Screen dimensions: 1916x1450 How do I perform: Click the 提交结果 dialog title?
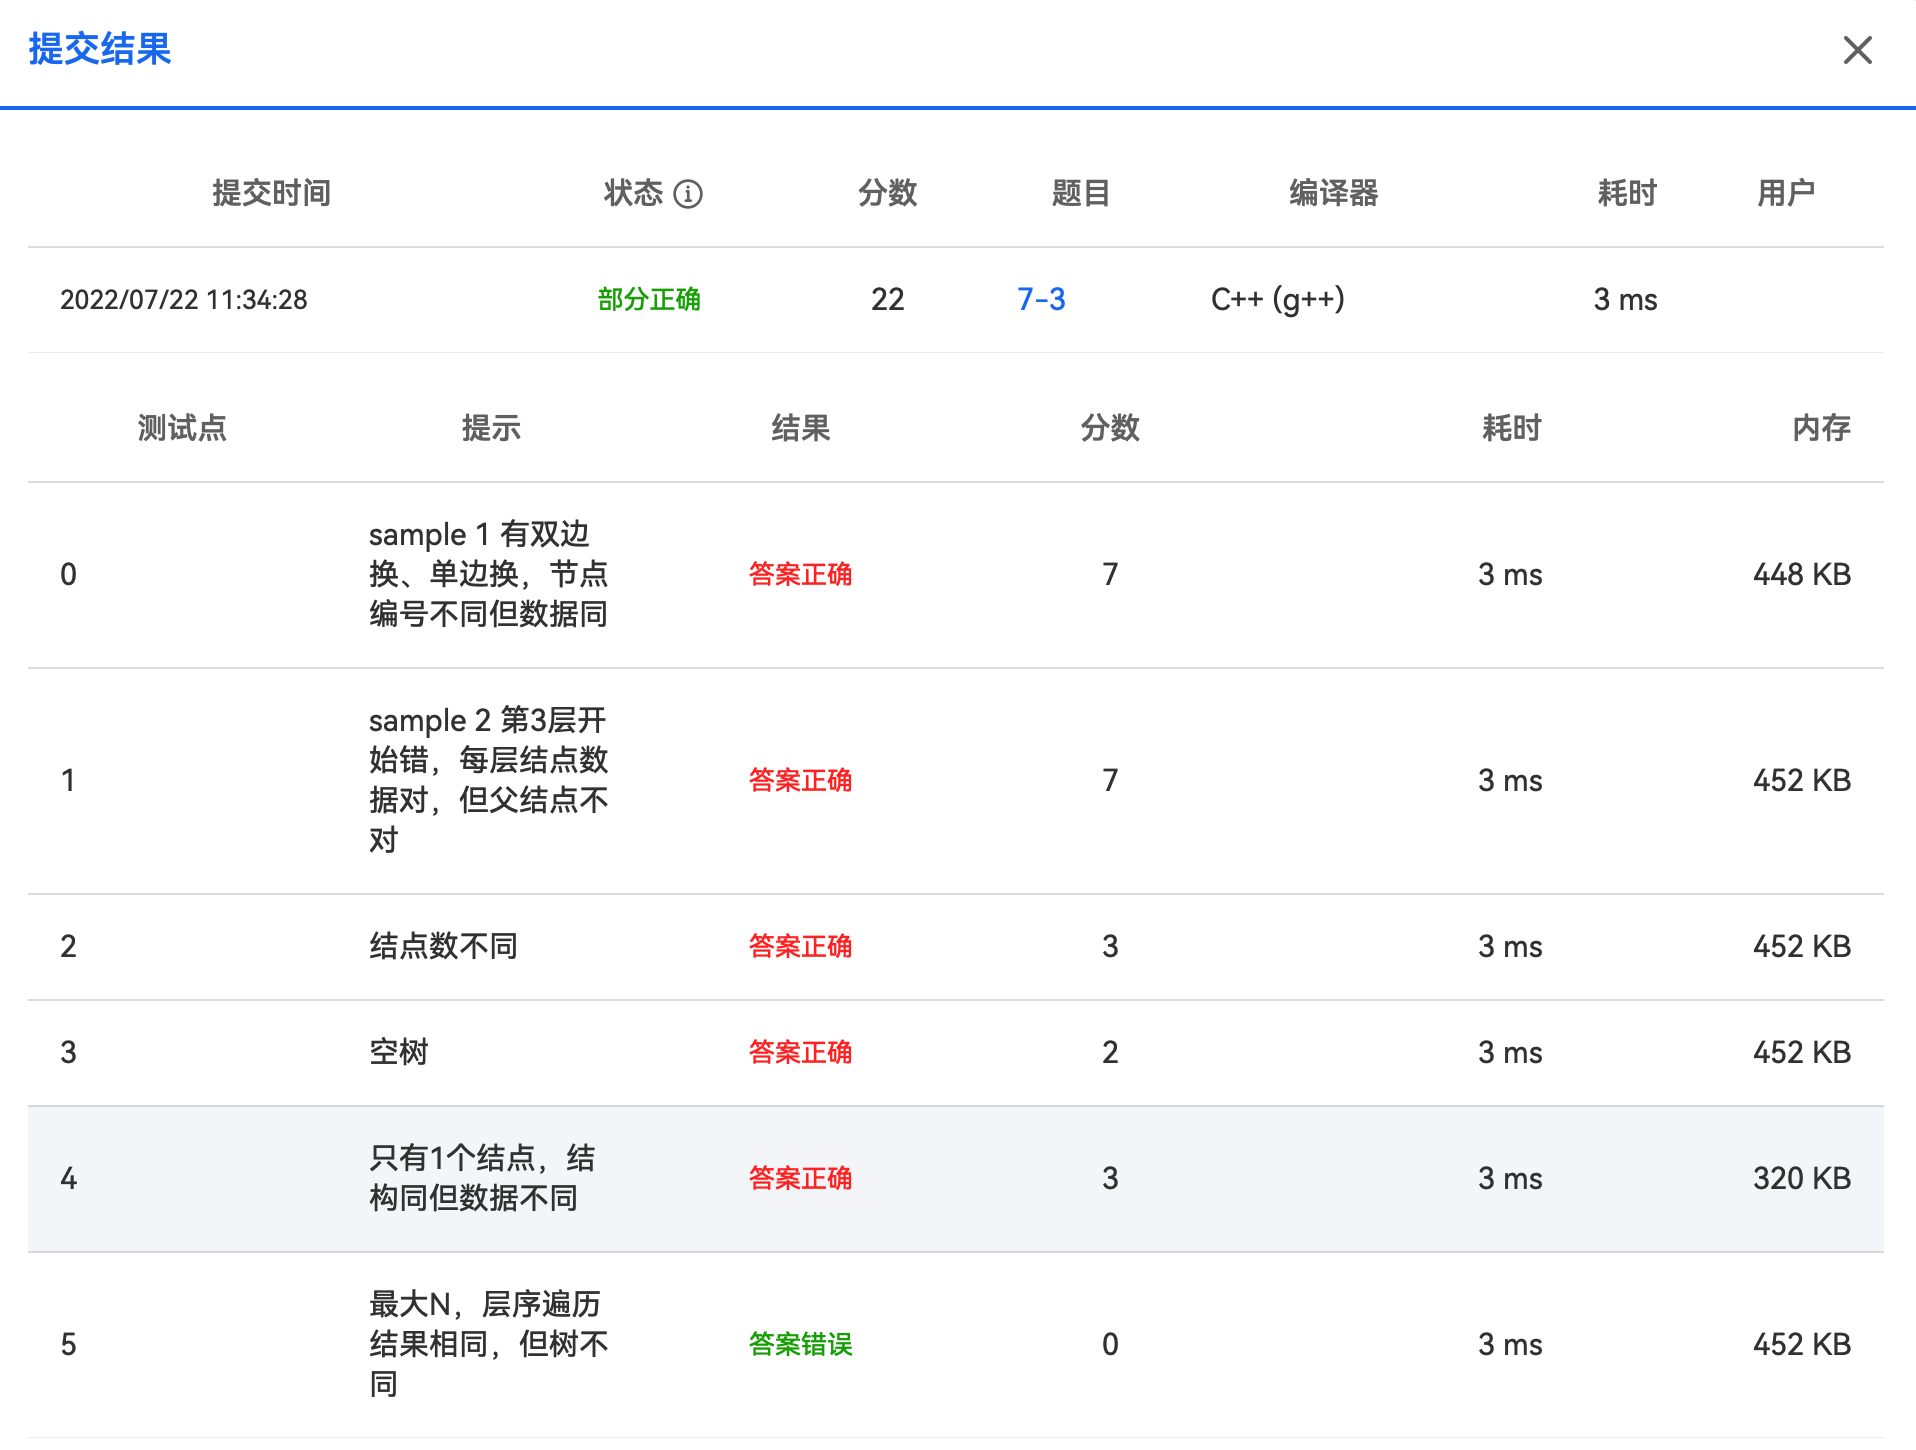(x=100, y=49)
